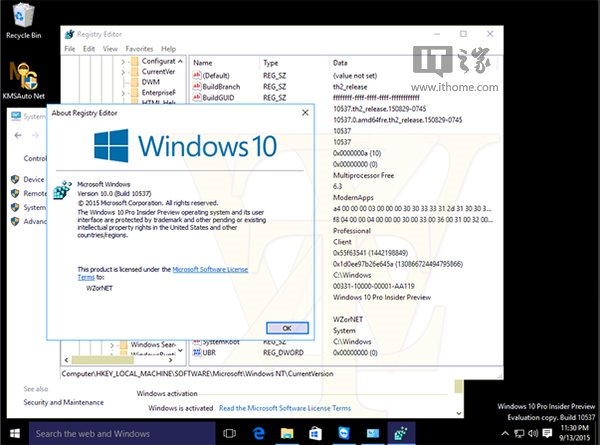Expand the Windows Sear tree node

112,345
